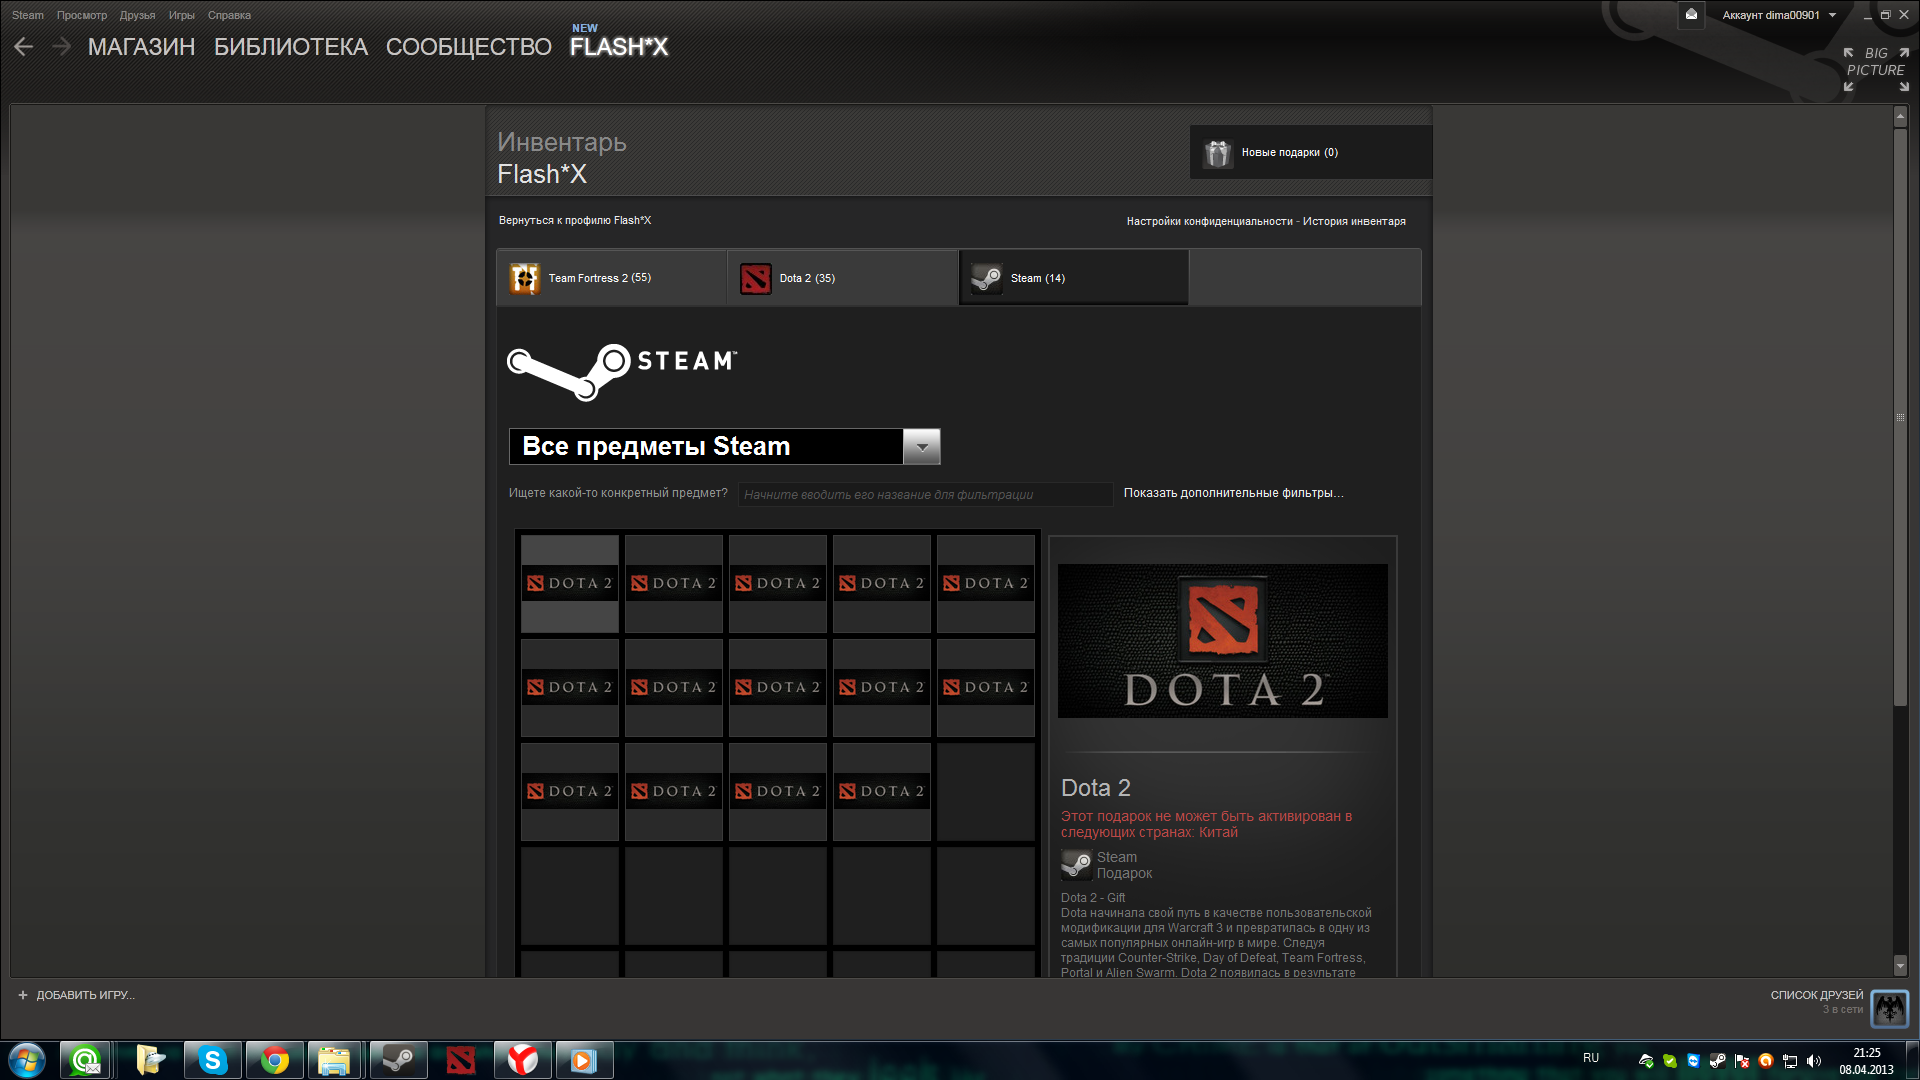Switch to Dota 2 (35) inventory

click(843, 278)
